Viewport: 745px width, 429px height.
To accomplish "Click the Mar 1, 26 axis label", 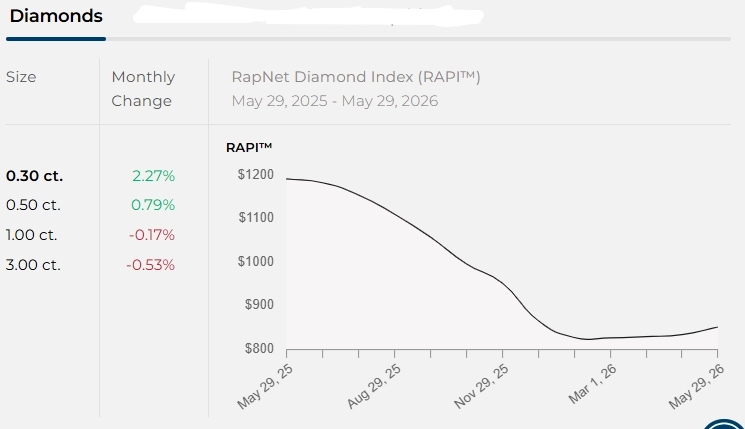I will 592,384.
